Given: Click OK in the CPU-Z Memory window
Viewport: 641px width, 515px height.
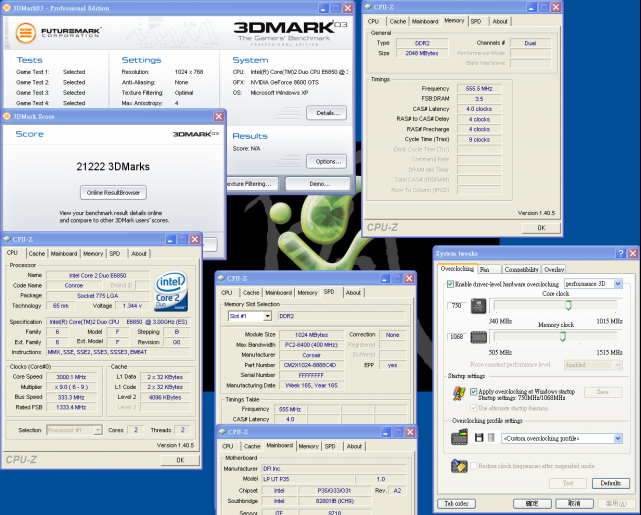Looking at the screenshot, I should tap(541, 228).
